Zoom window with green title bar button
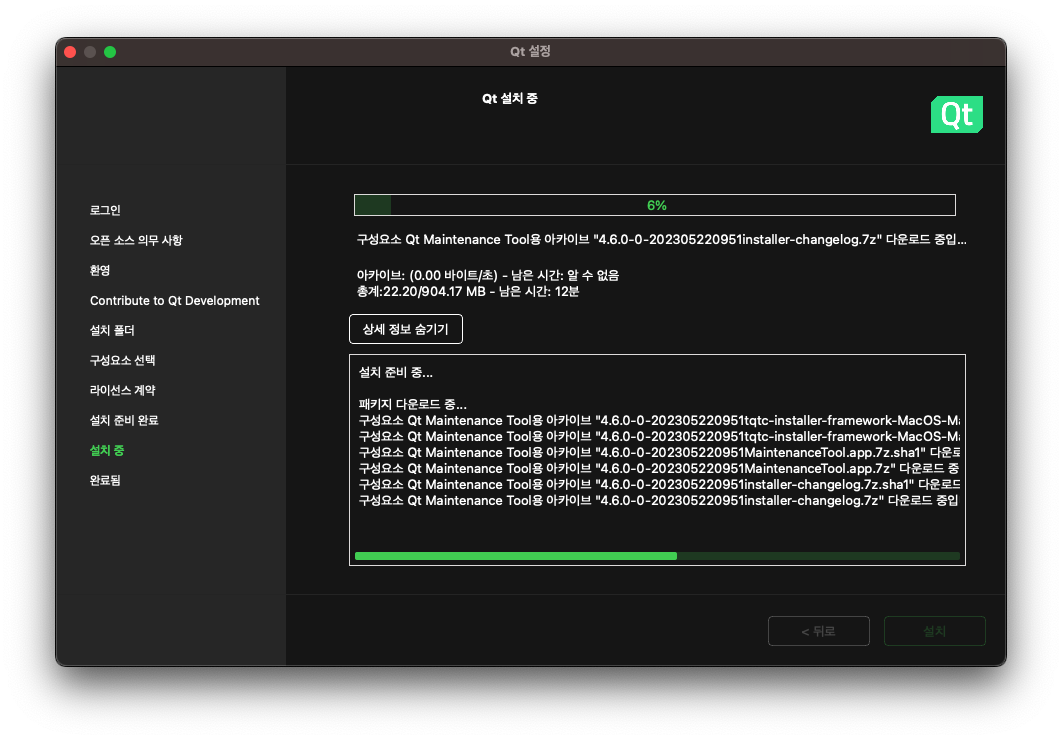 coord(110,52)
